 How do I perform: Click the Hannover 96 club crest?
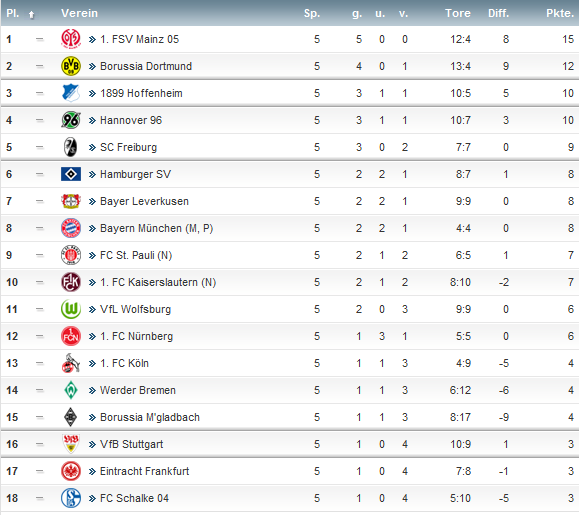(71, 120)
